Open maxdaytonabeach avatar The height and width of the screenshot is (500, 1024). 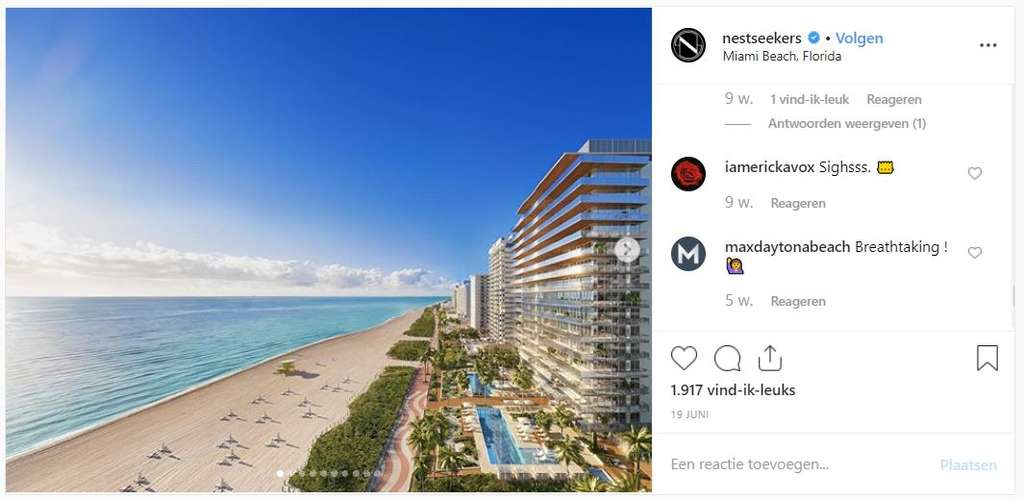(x=688, y=253)
